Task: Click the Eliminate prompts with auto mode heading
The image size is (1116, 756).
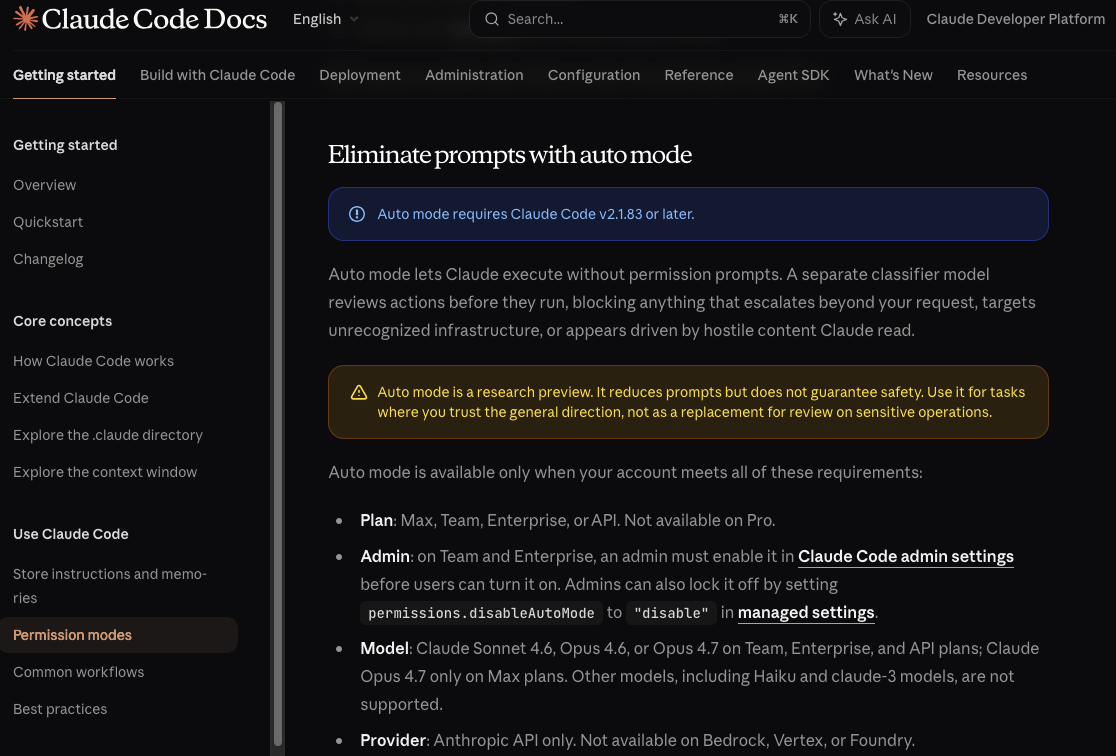Action: [x=510, y=154]
